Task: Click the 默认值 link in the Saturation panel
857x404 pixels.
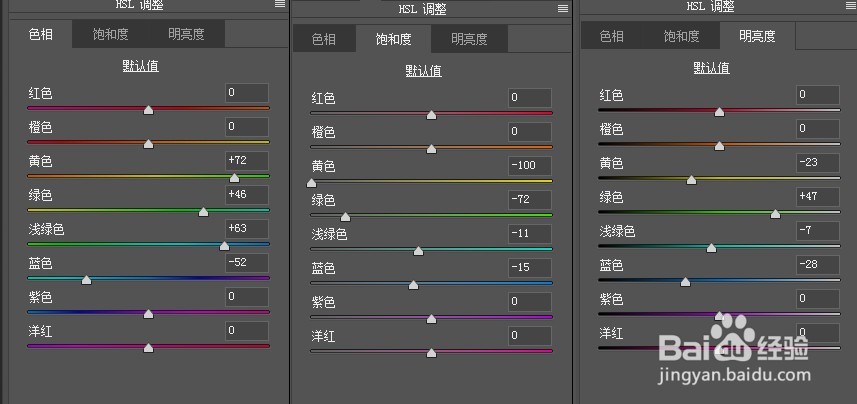Action: click(424, 71)
